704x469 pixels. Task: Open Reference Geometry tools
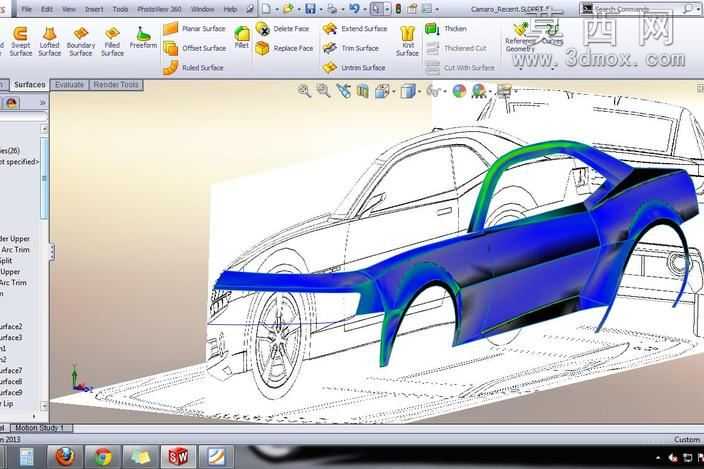tap(520, 38)
